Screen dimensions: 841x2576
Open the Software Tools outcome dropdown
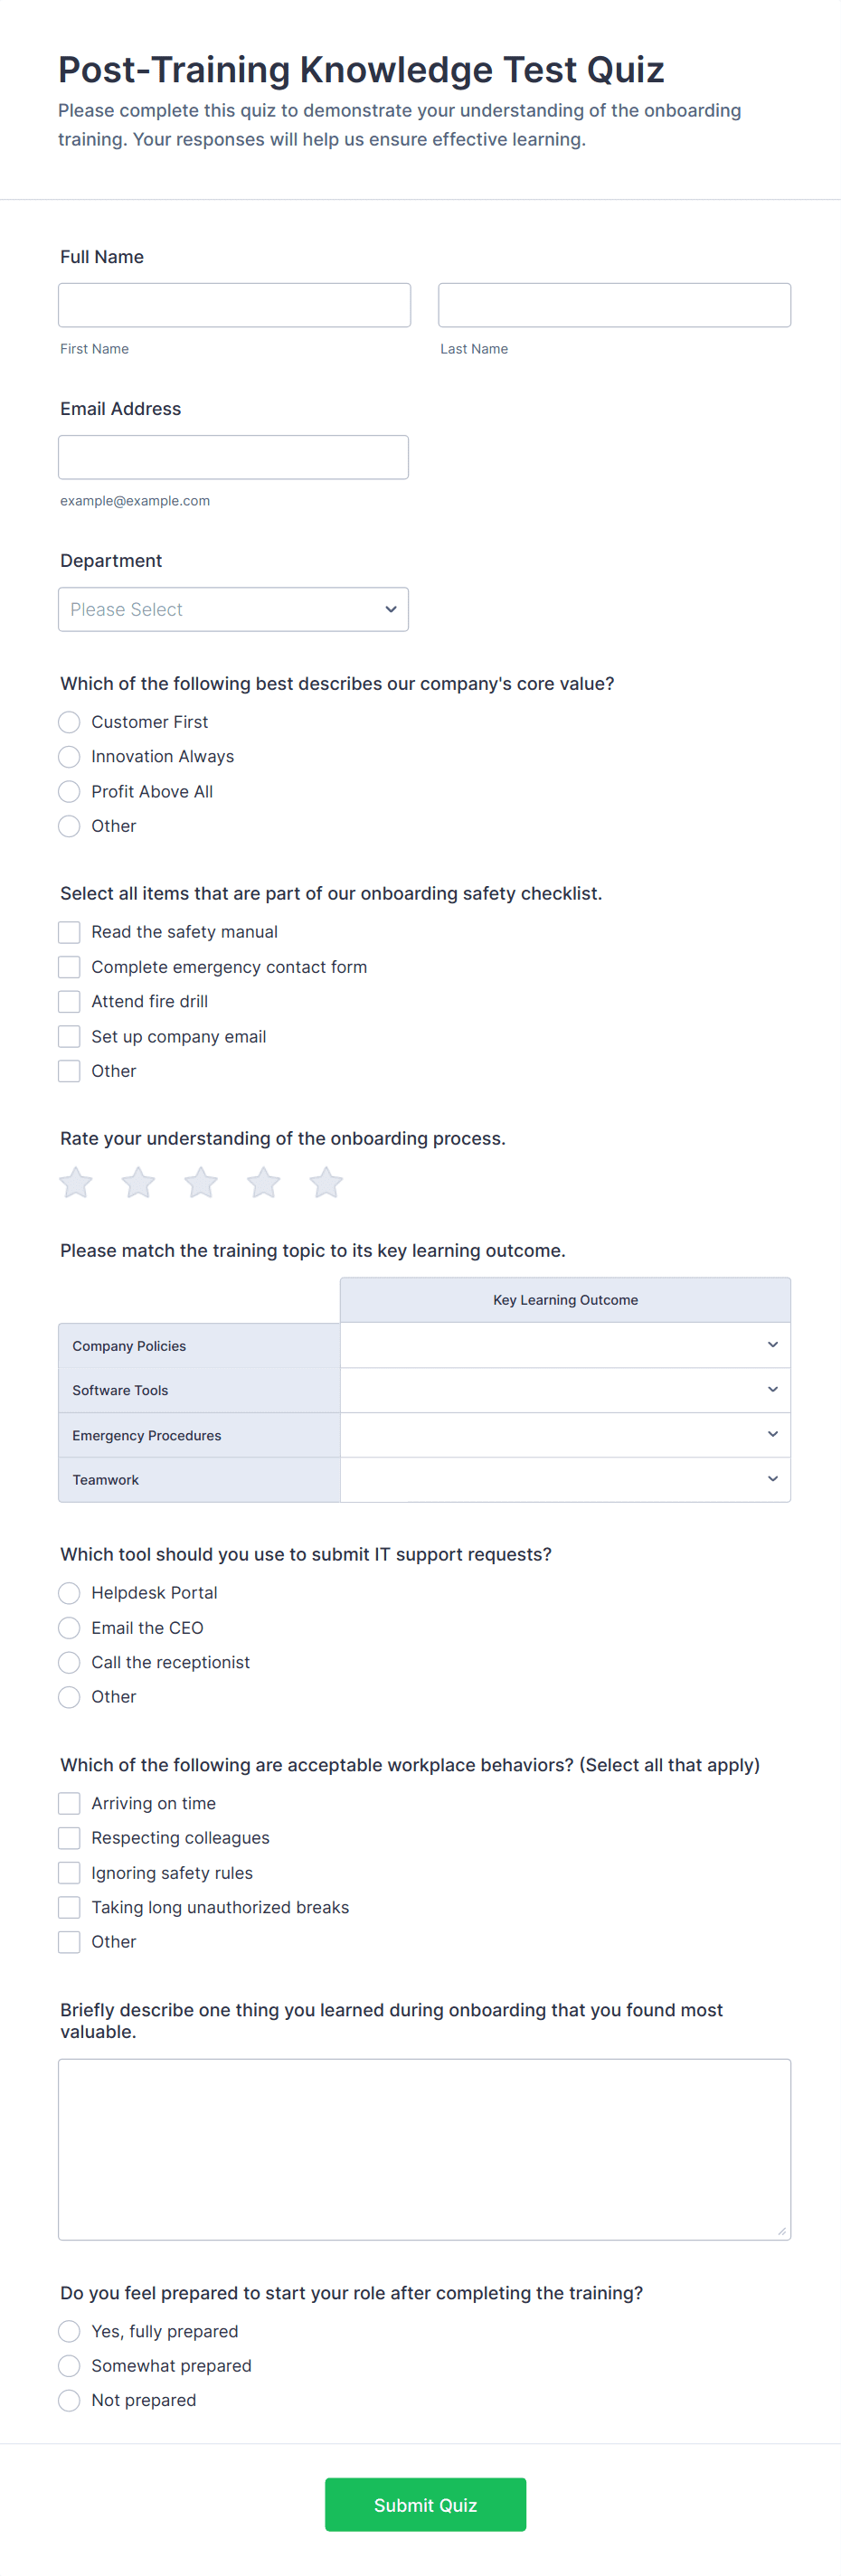[565, 1390]
